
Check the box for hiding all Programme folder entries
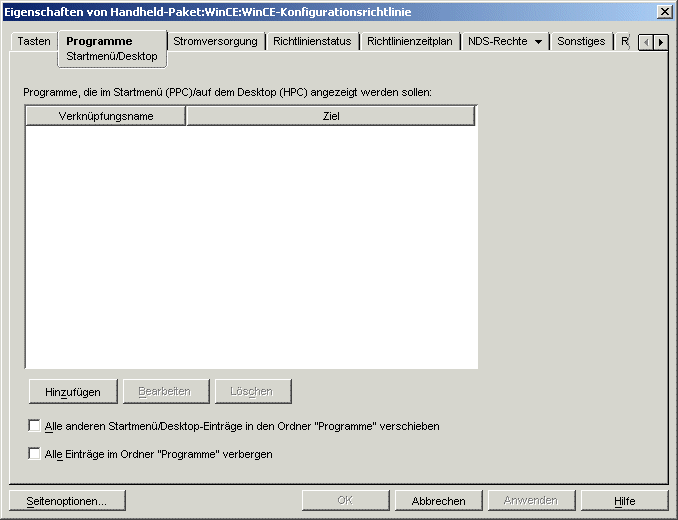[x=34, y=453]
